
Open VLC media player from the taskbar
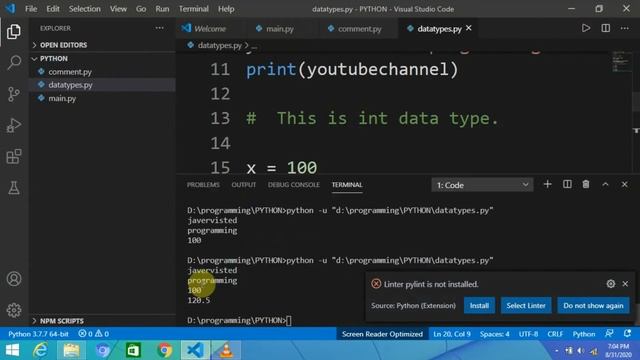(226, 350)
